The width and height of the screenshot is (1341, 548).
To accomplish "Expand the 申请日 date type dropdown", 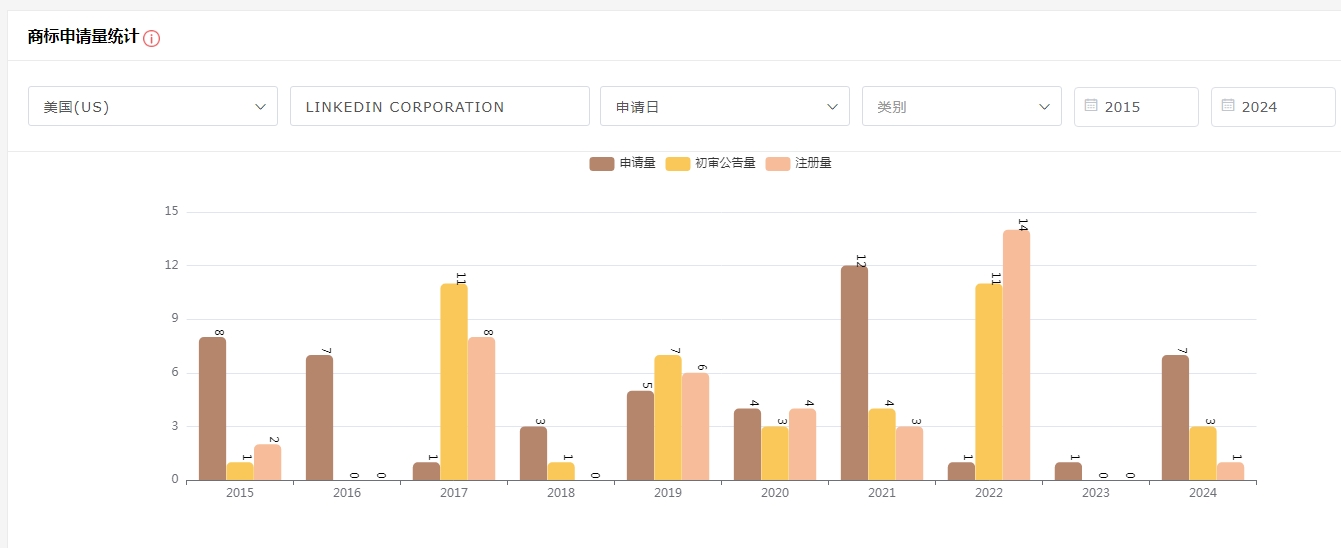I will (724, 106).
